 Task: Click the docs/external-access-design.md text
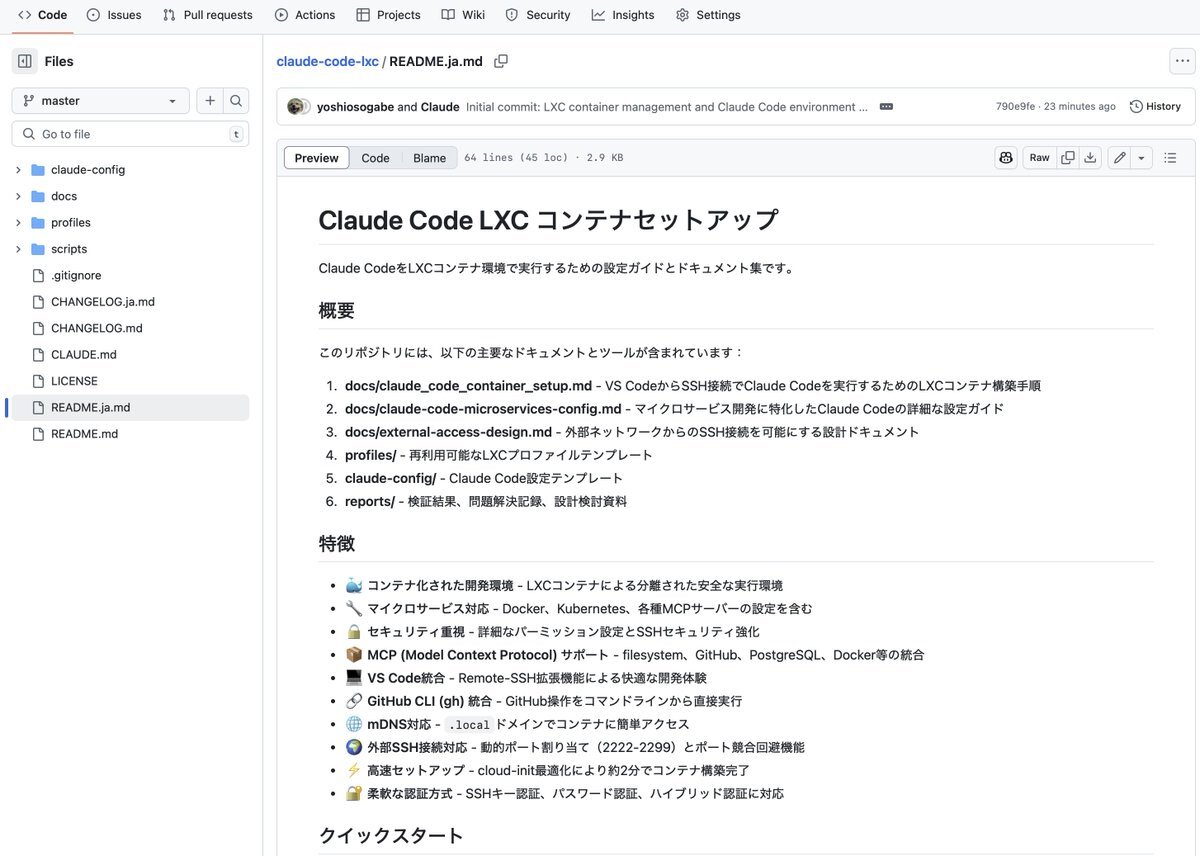coord(448,432)
